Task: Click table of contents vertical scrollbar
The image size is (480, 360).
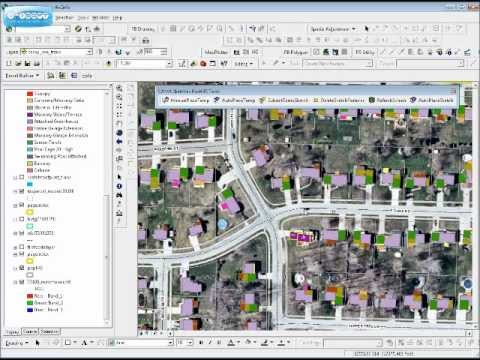Action: (107, 207)
